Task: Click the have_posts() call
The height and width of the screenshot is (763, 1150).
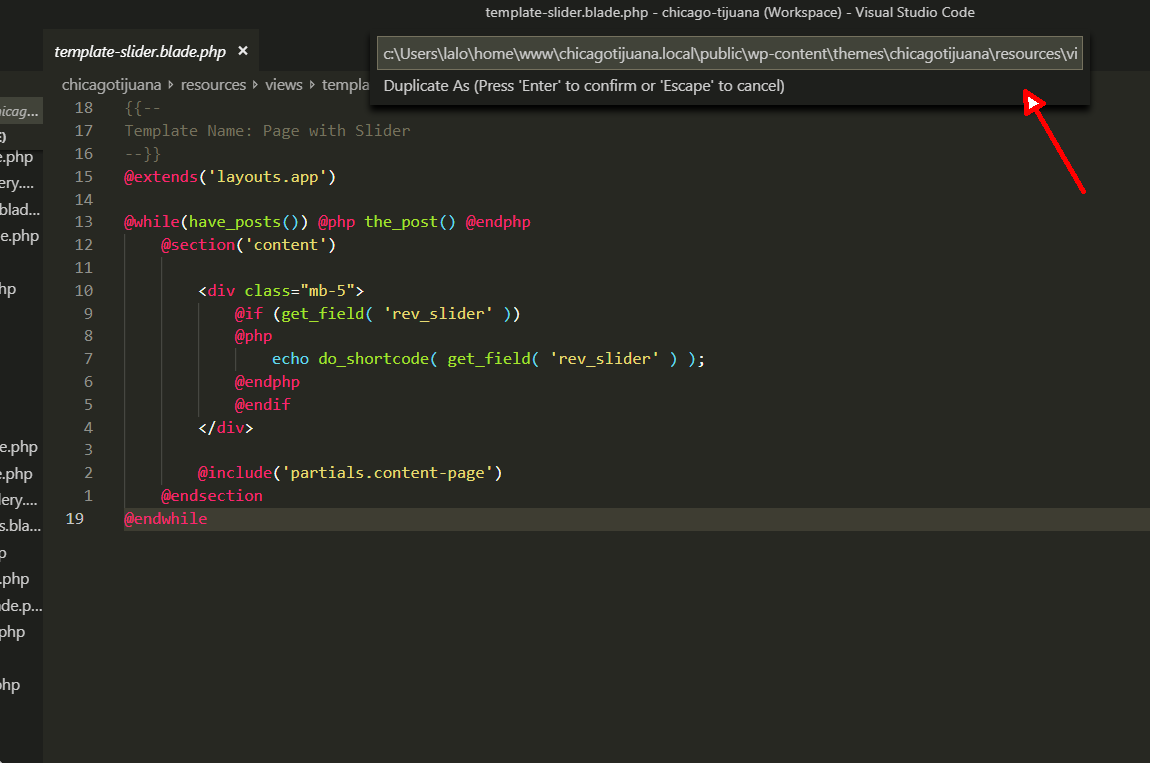Action: [x=243, y=222]
